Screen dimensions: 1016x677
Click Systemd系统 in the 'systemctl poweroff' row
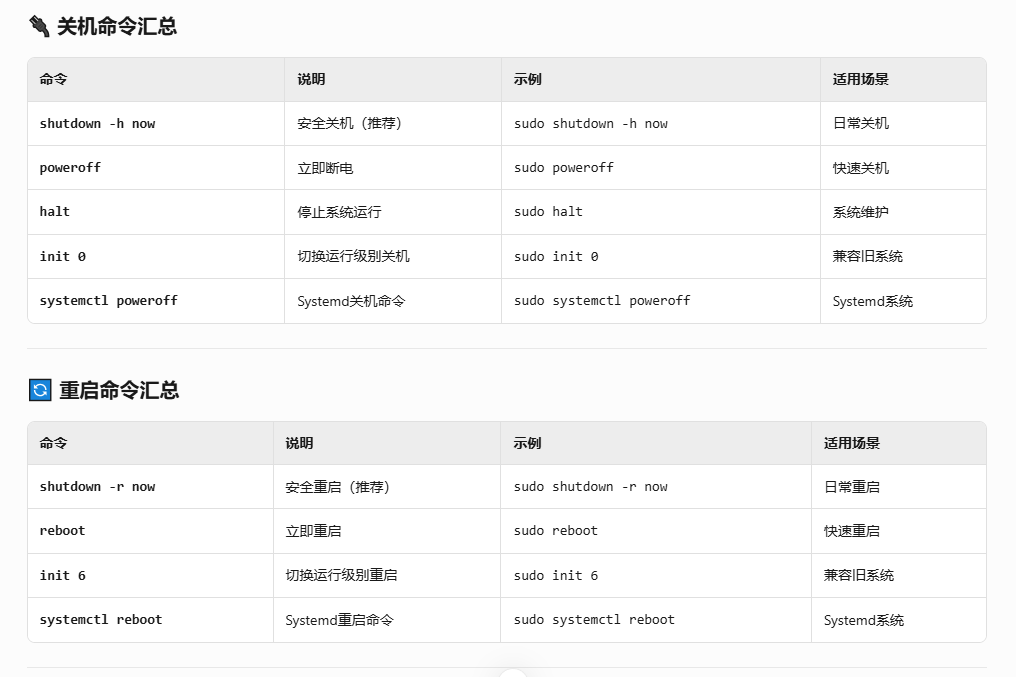[x=873, y=301]
